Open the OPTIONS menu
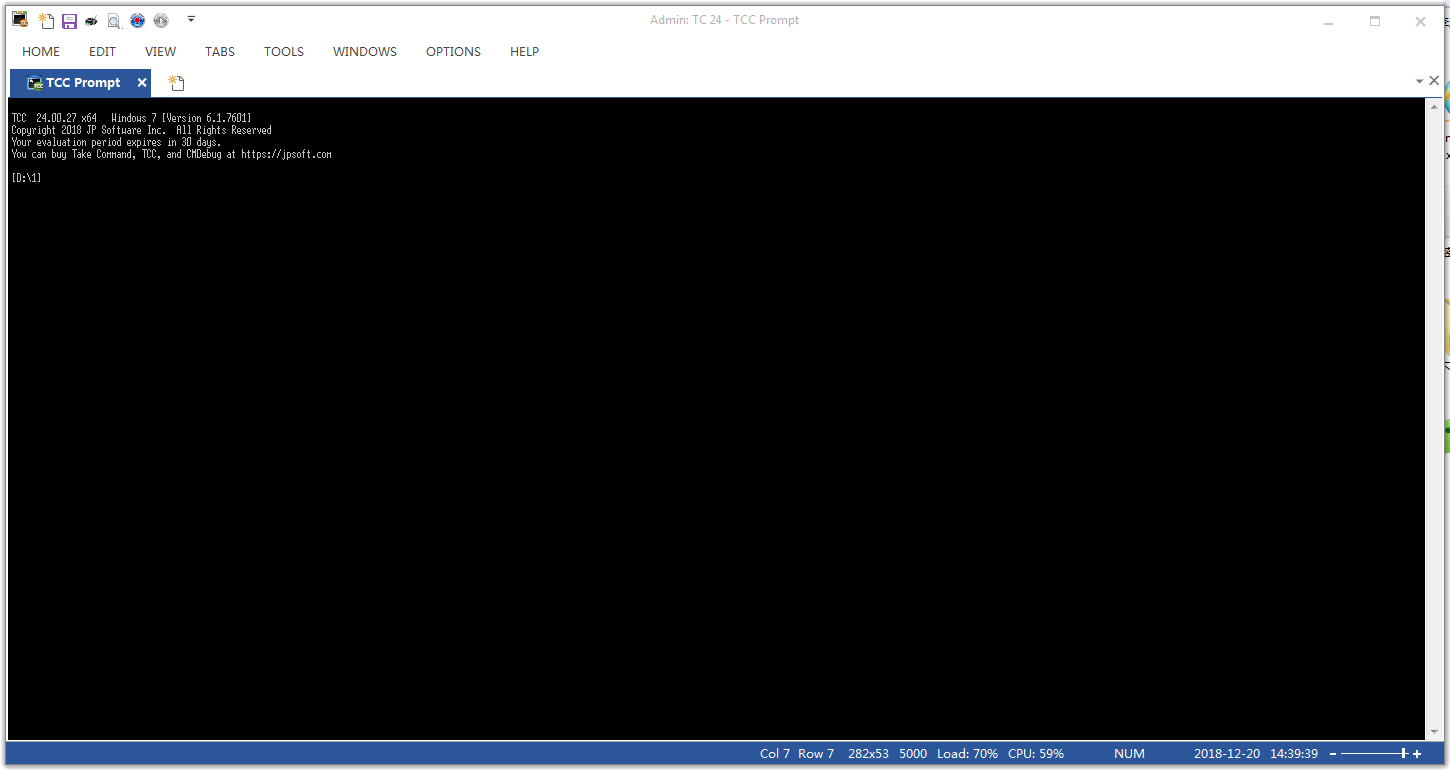Screen dimensions: 1450x770 pos(453,52)
